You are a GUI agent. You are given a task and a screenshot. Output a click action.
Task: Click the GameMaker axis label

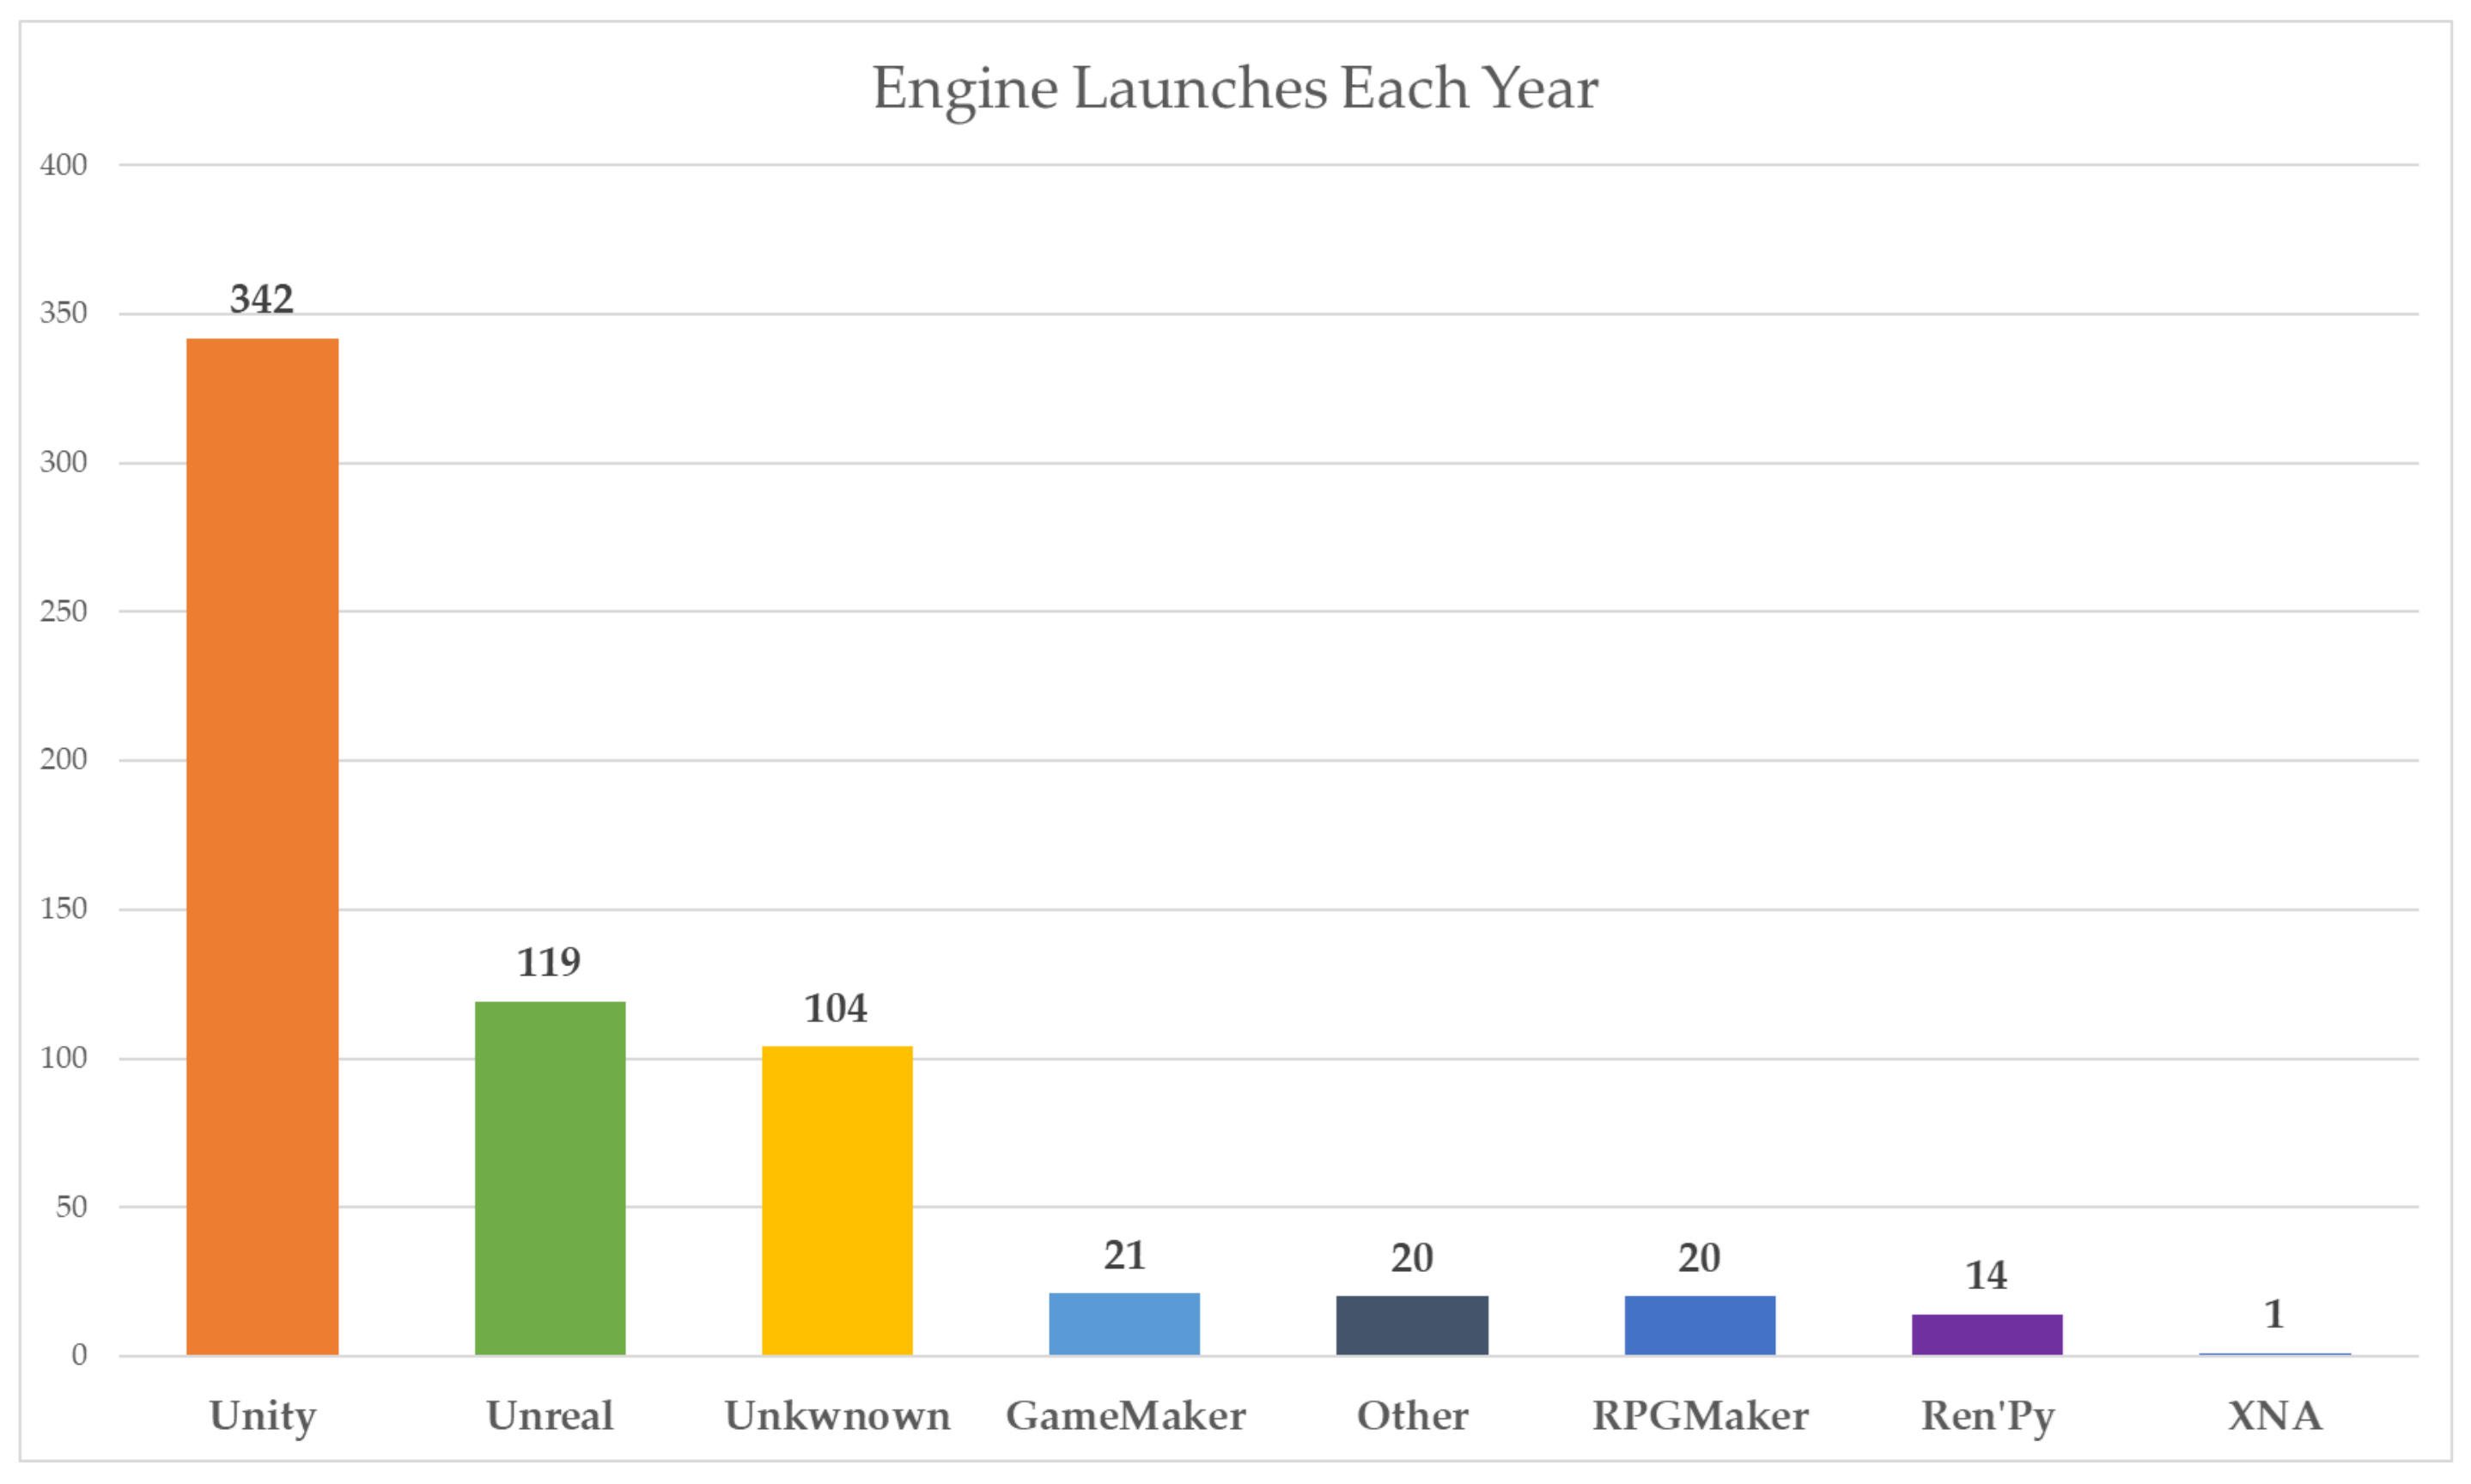click(x=1125, y=1416)
